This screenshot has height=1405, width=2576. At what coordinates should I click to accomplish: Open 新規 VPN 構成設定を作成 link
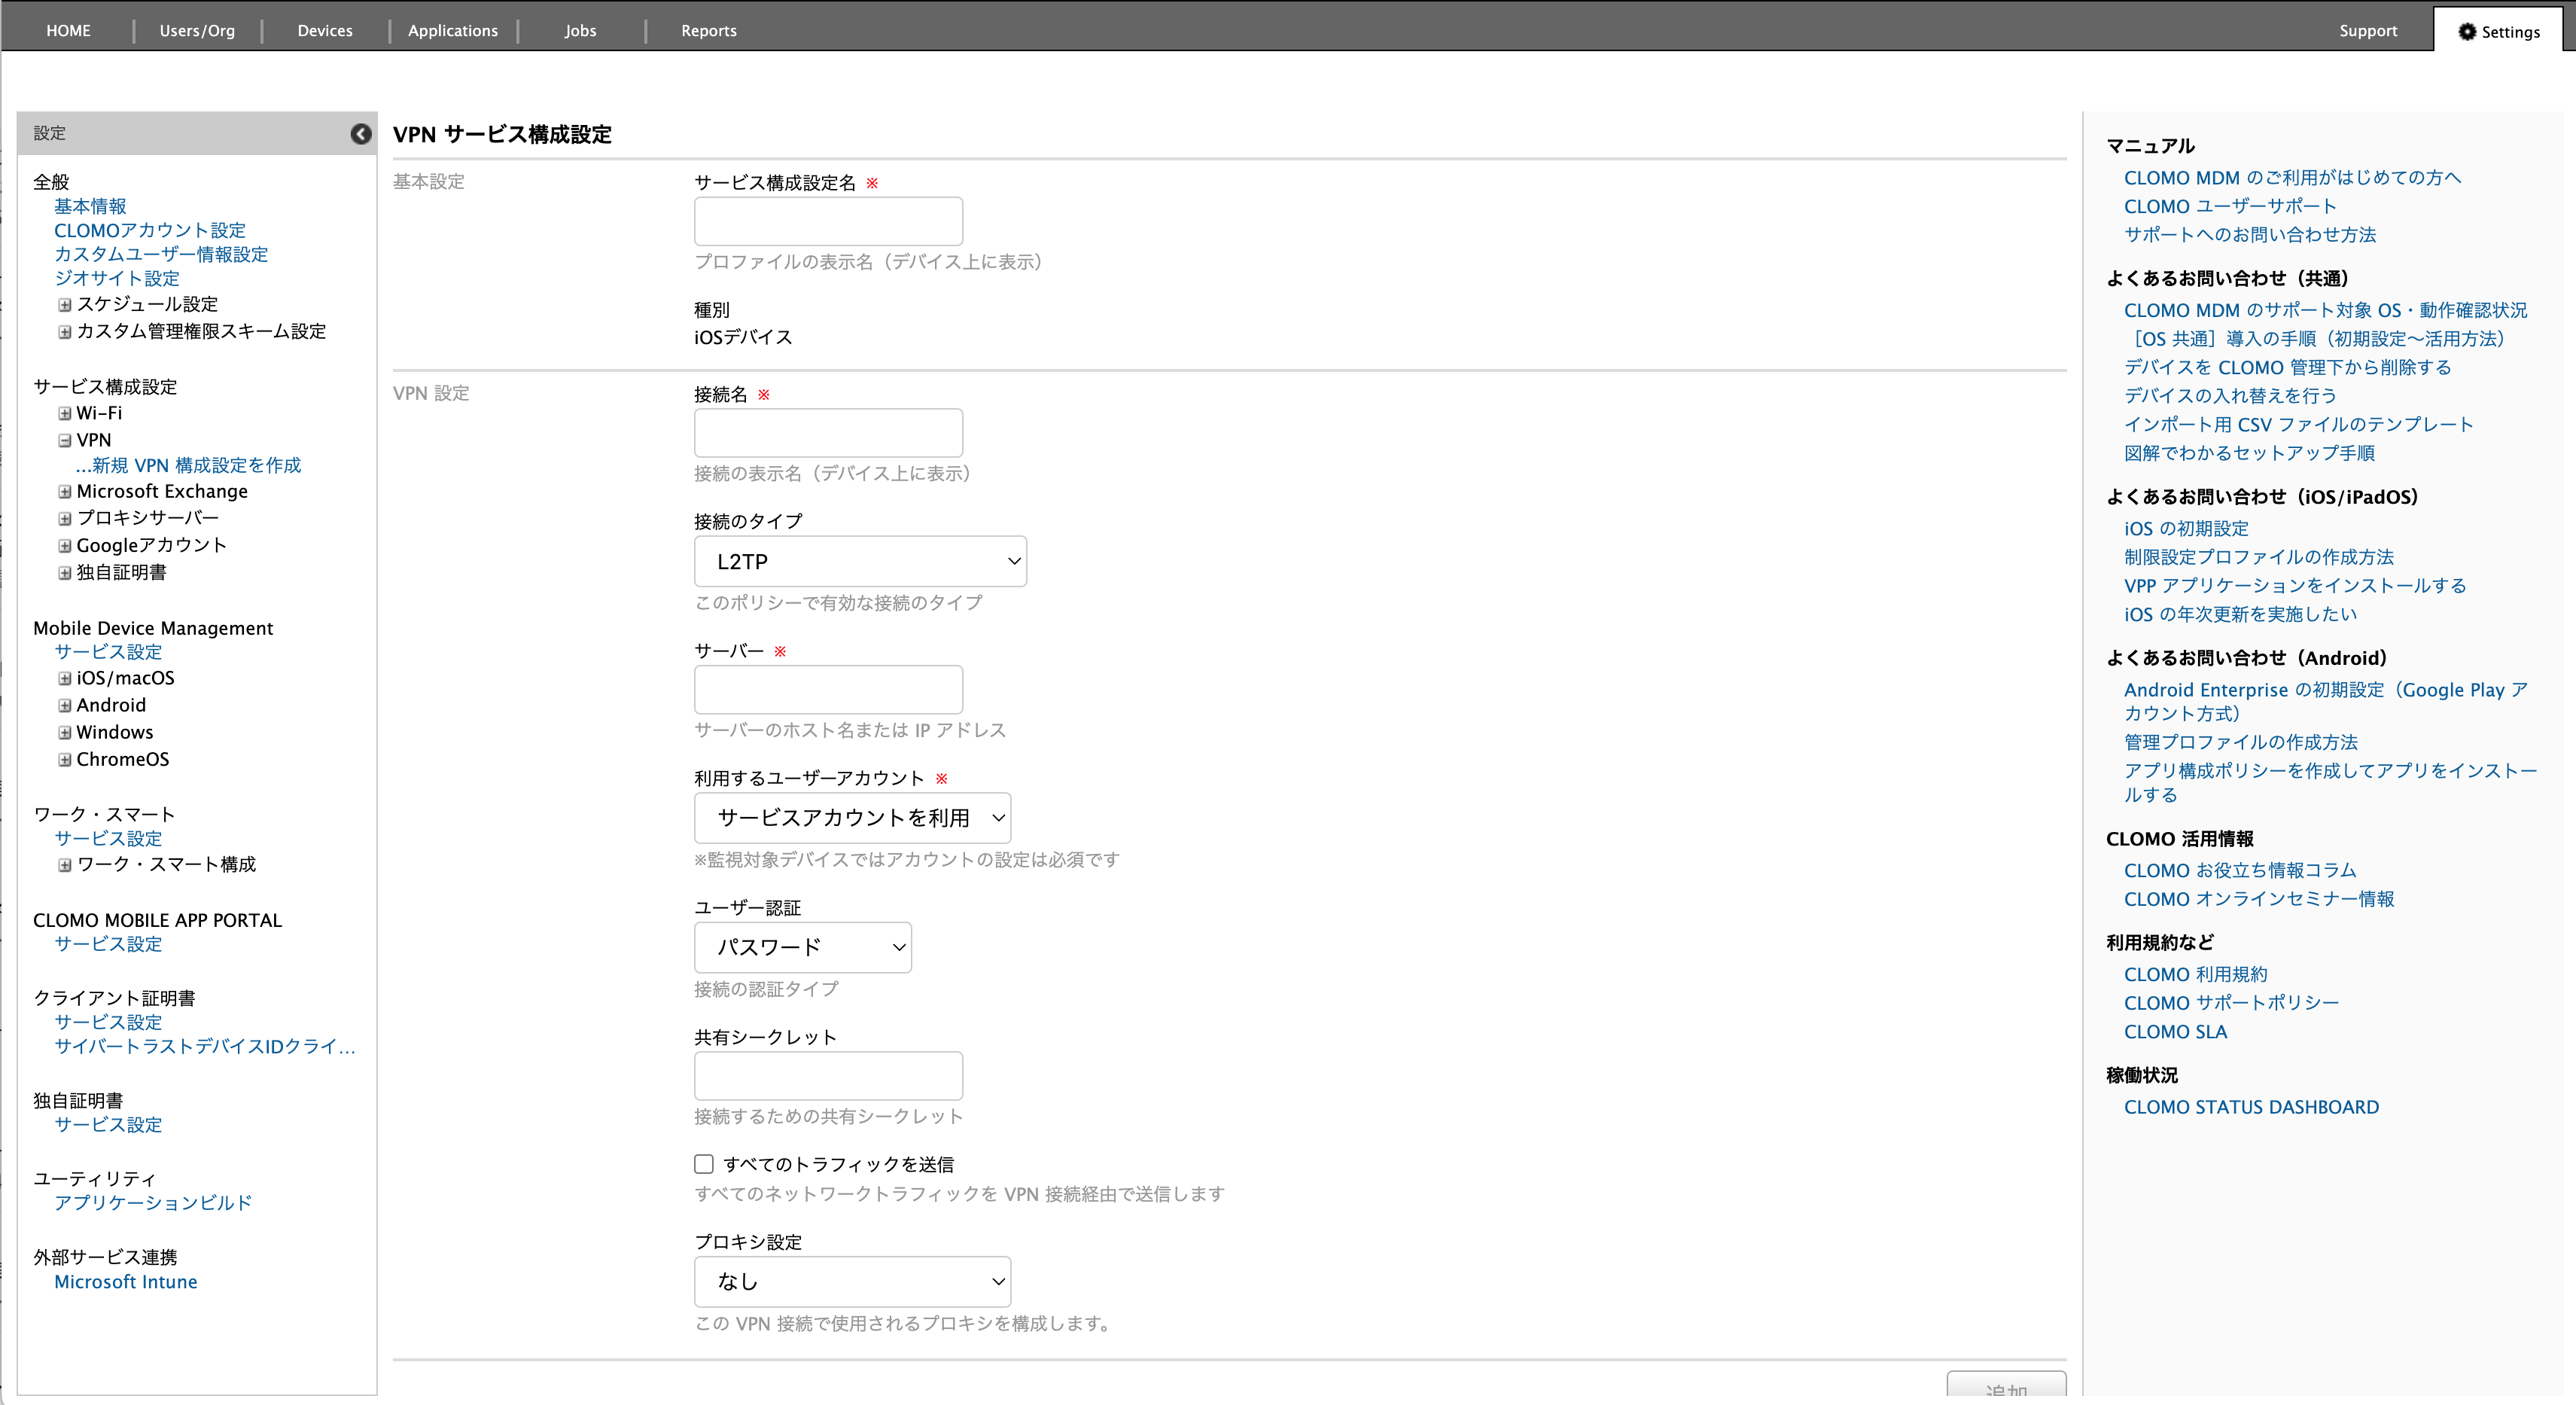[x=188, y=466]
